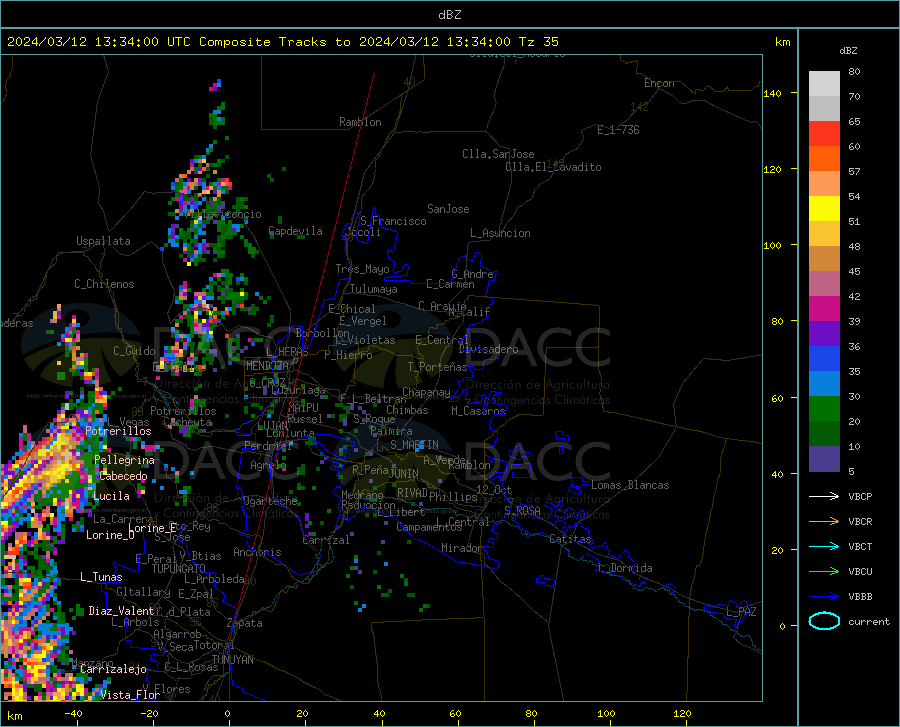Click the 140 km y-axis tick label
Screen dimensions: 900x727
pyautogui.click(x=773, y=94)
